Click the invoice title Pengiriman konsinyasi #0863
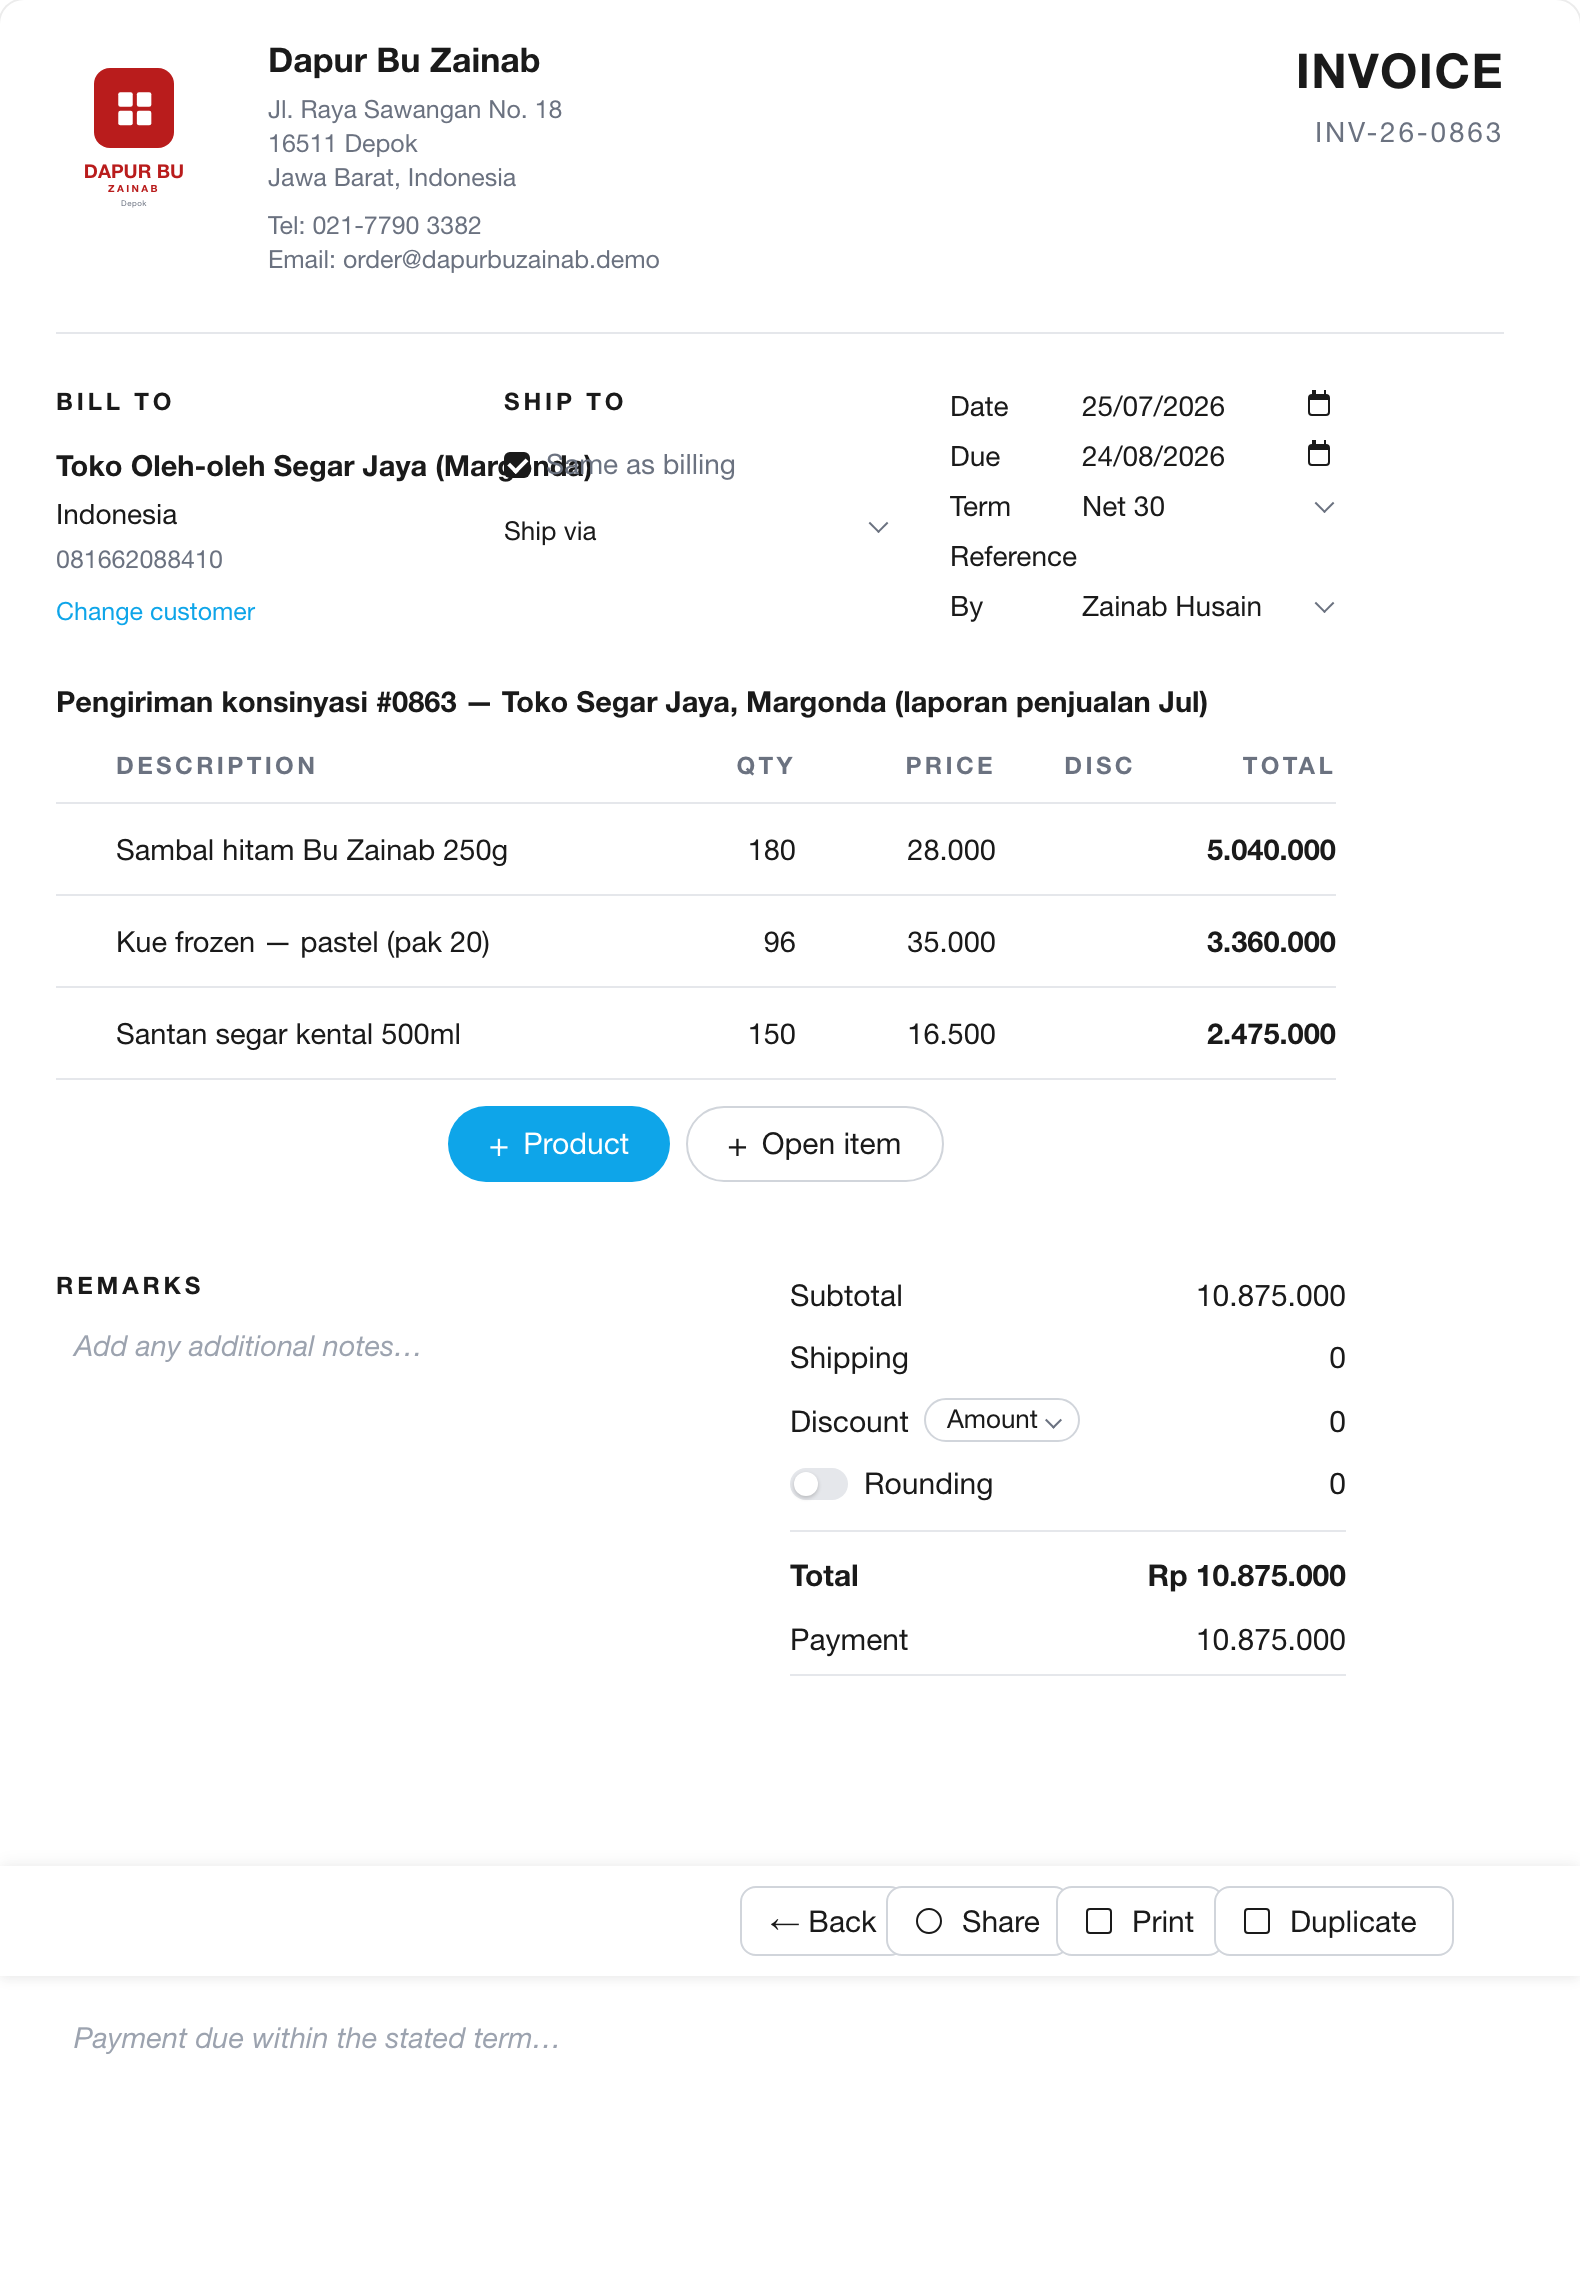 tap(632, 702)
